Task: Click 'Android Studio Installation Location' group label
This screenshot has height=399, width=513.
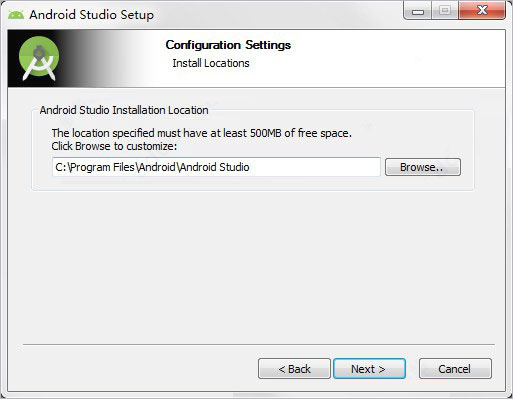Action: pos(124,110)
